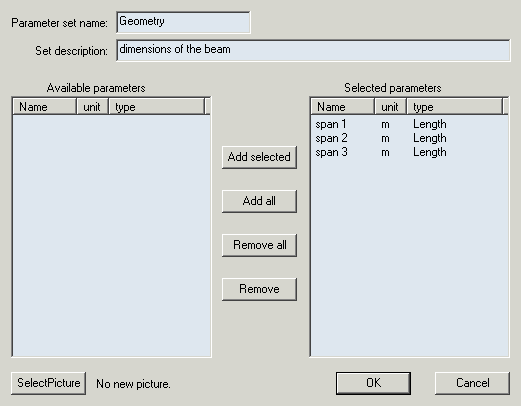Open the SelectPicture button
This screenshot has height=406, width=521.
click(x=48, y=383)
